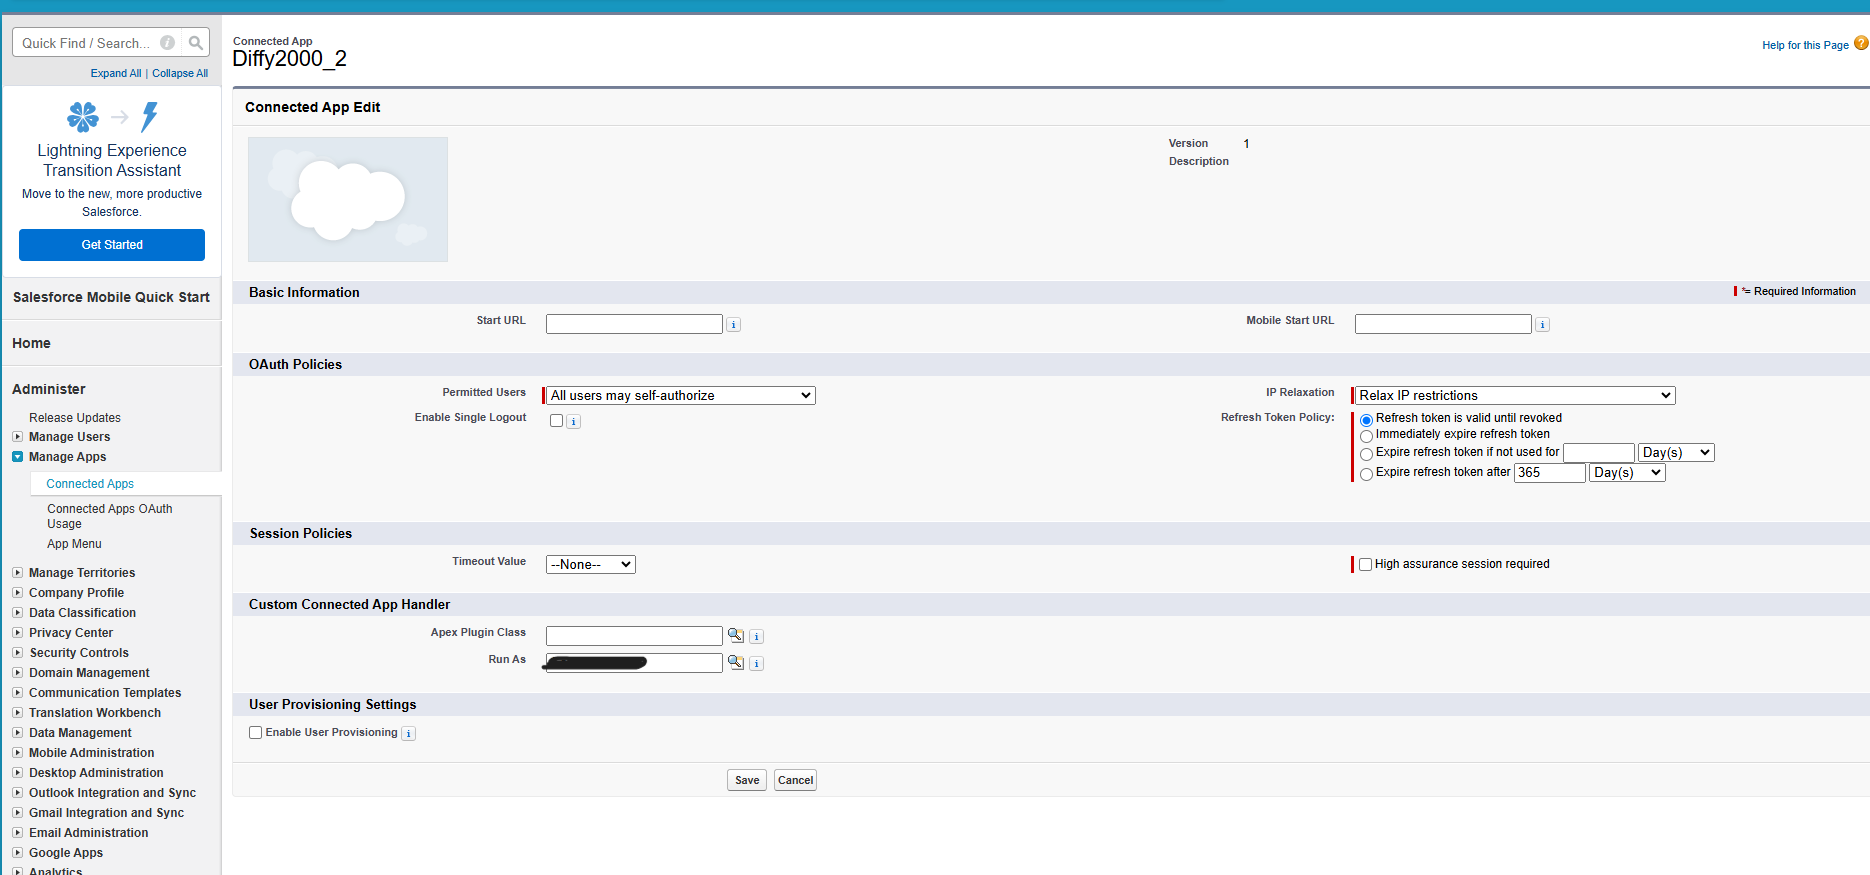Click the Quick Find search magnifier icon
The height and width of the screenshot is (875, 1870).
click(x=196, y=43)
